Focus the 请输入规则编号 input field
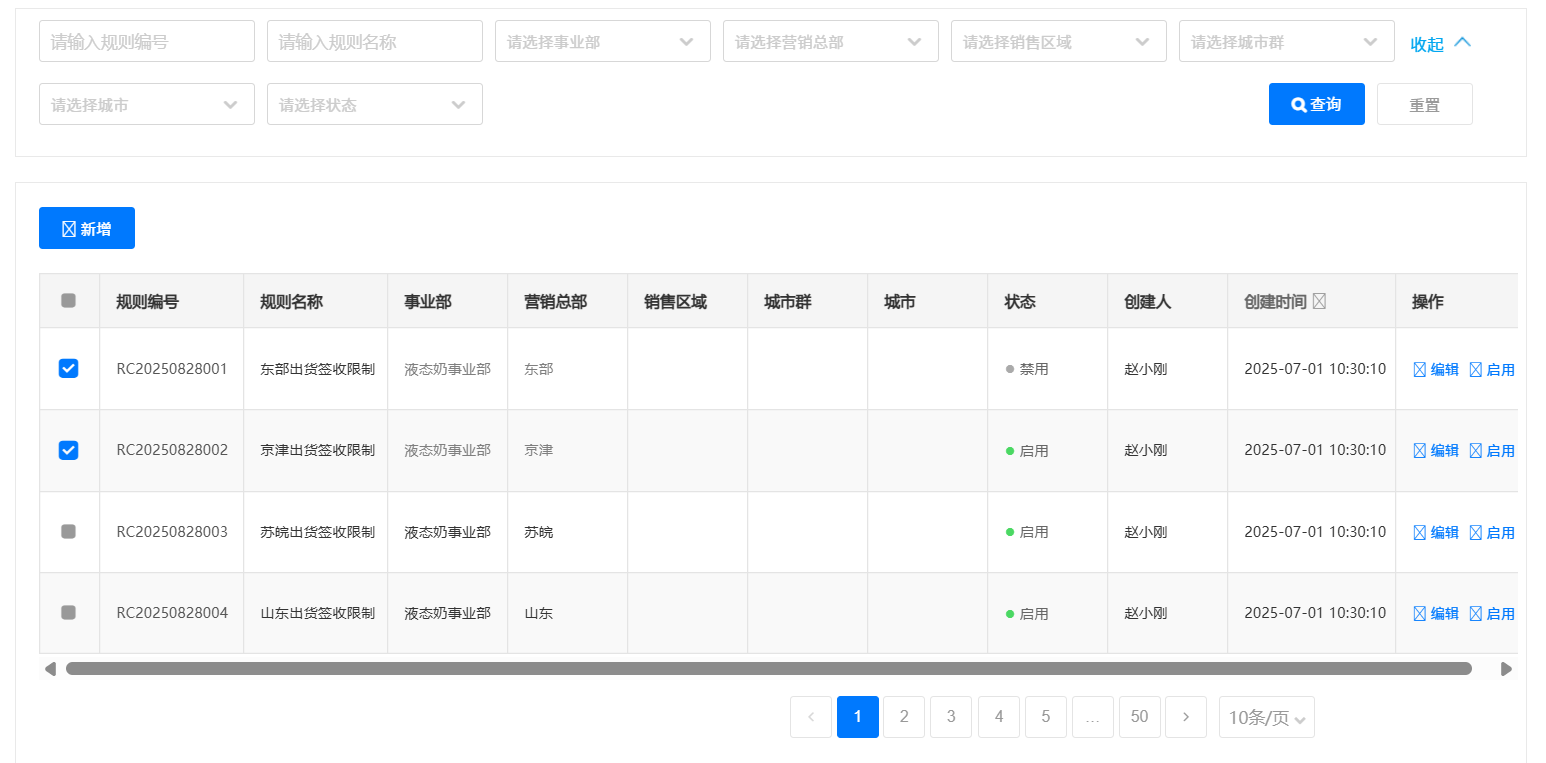The image size is (1546, 763). 147,41
